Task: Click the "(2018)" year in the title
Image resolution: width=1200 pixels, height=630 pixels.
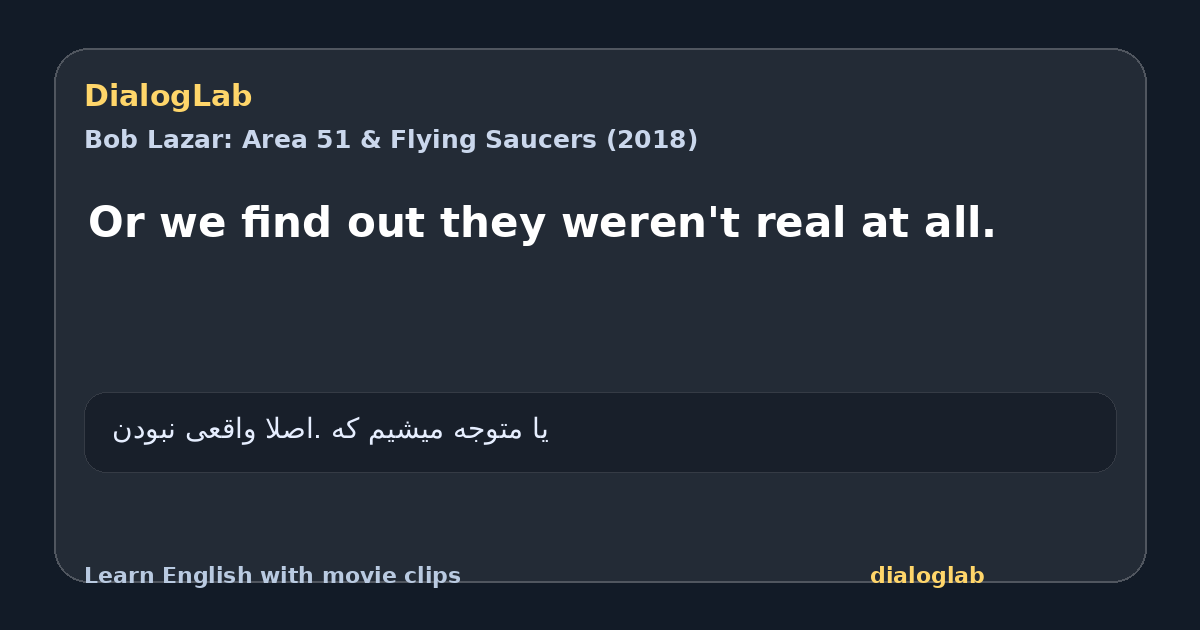Action: pos(652,140)
